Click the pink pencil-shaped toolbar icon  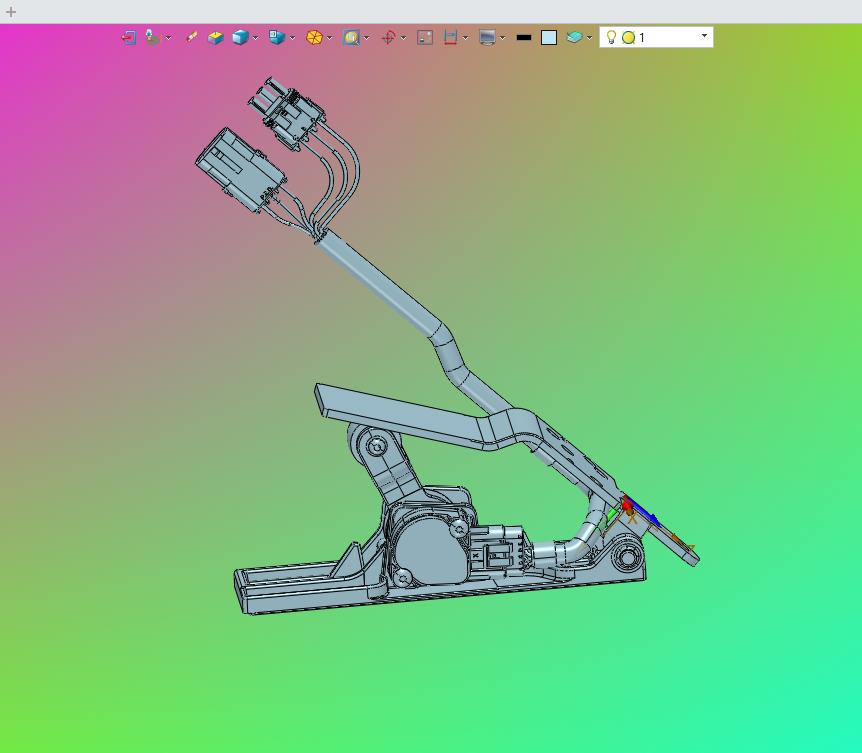click(191, 37)
